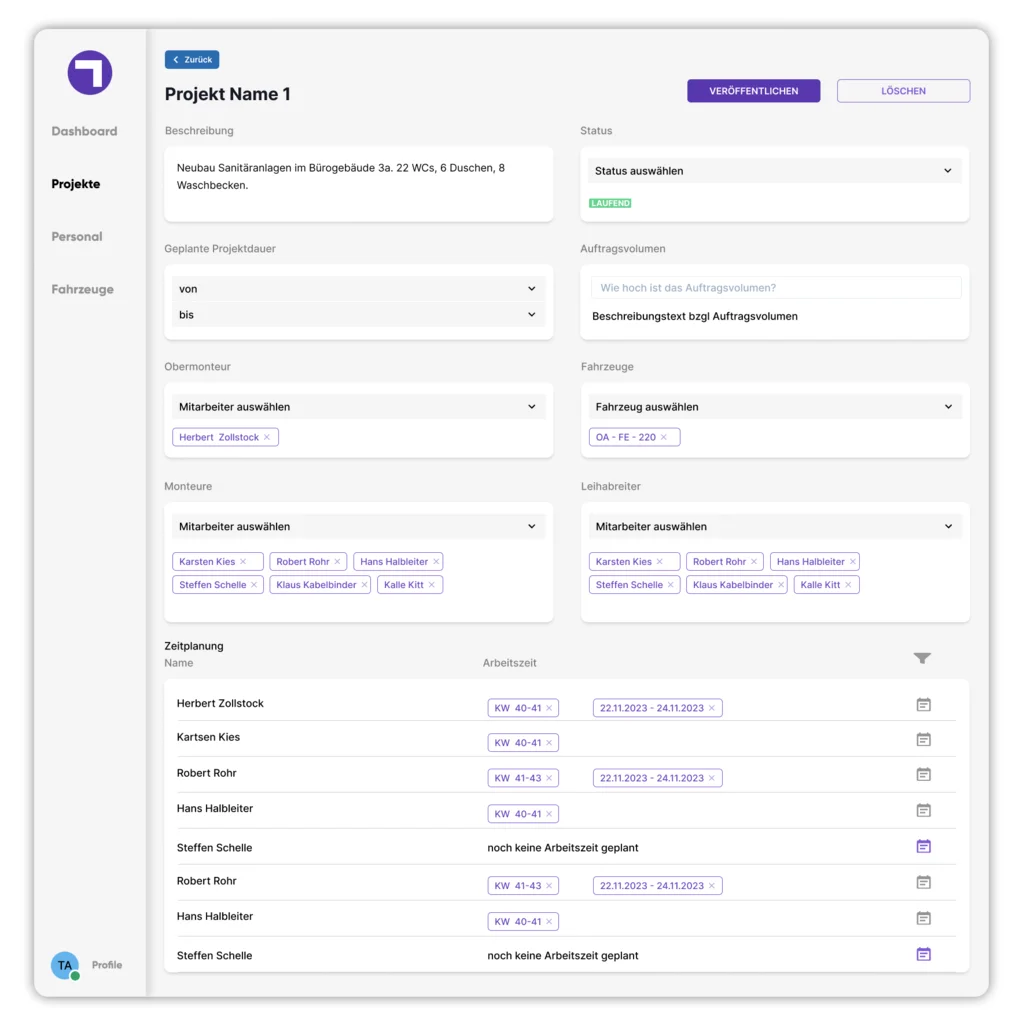Viewport: 1023px width, 1017px height.
Task: Open the filter icon in Zeitplanung
Action: point(921,658)
